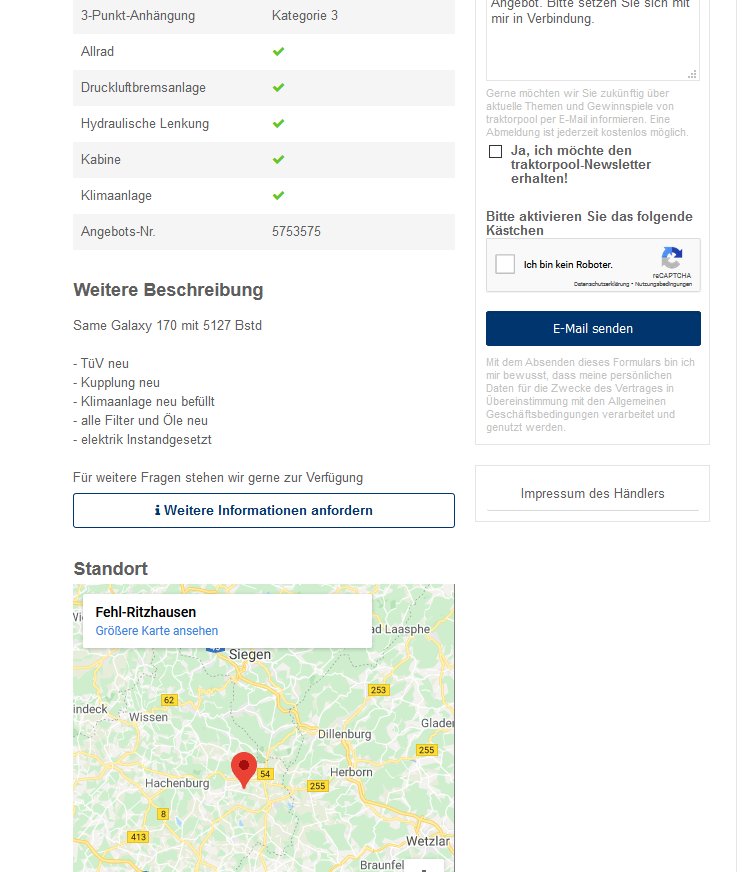Enable the traktorpool newsletter checkbox
Screen dimensions: 750x872
tap(495, 151)
